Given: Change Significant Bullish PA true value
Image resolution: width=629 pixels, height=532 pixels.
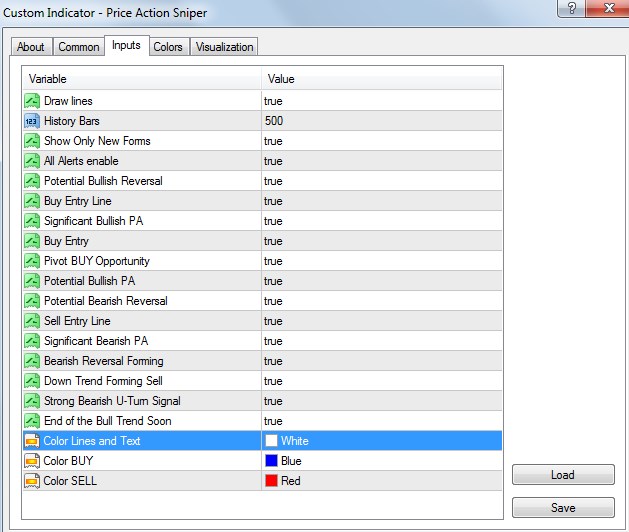Looking at the screenshot, I should click(381, 221).
